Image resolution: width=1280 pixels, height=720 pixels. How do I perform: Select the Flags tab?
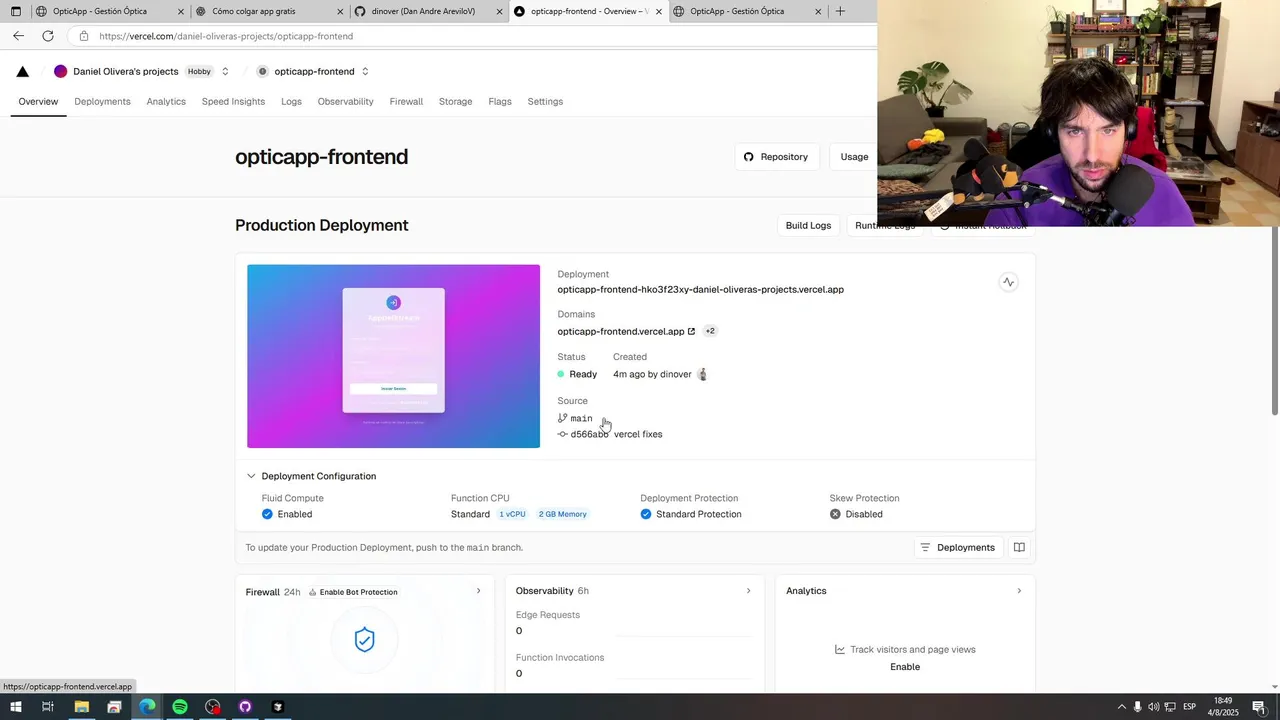(x=500, y=101)
